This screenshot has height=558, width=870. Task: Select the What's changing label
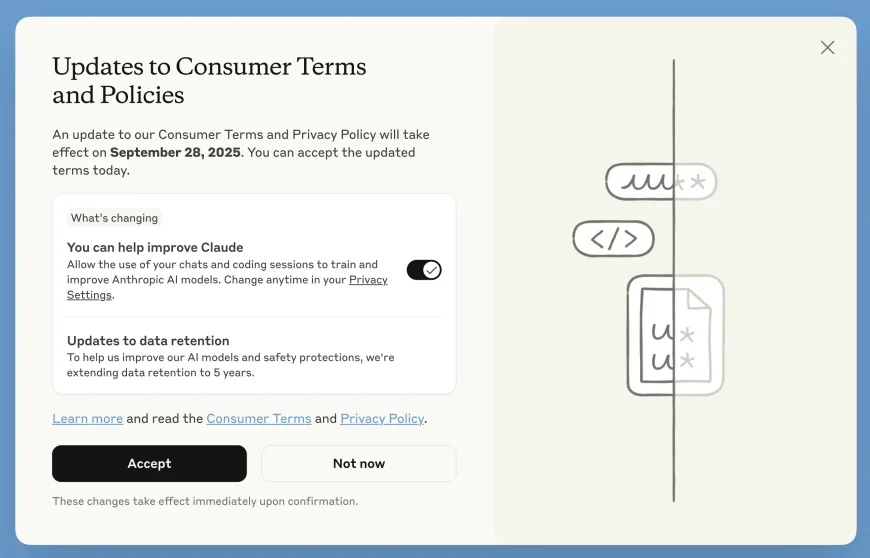114,218
